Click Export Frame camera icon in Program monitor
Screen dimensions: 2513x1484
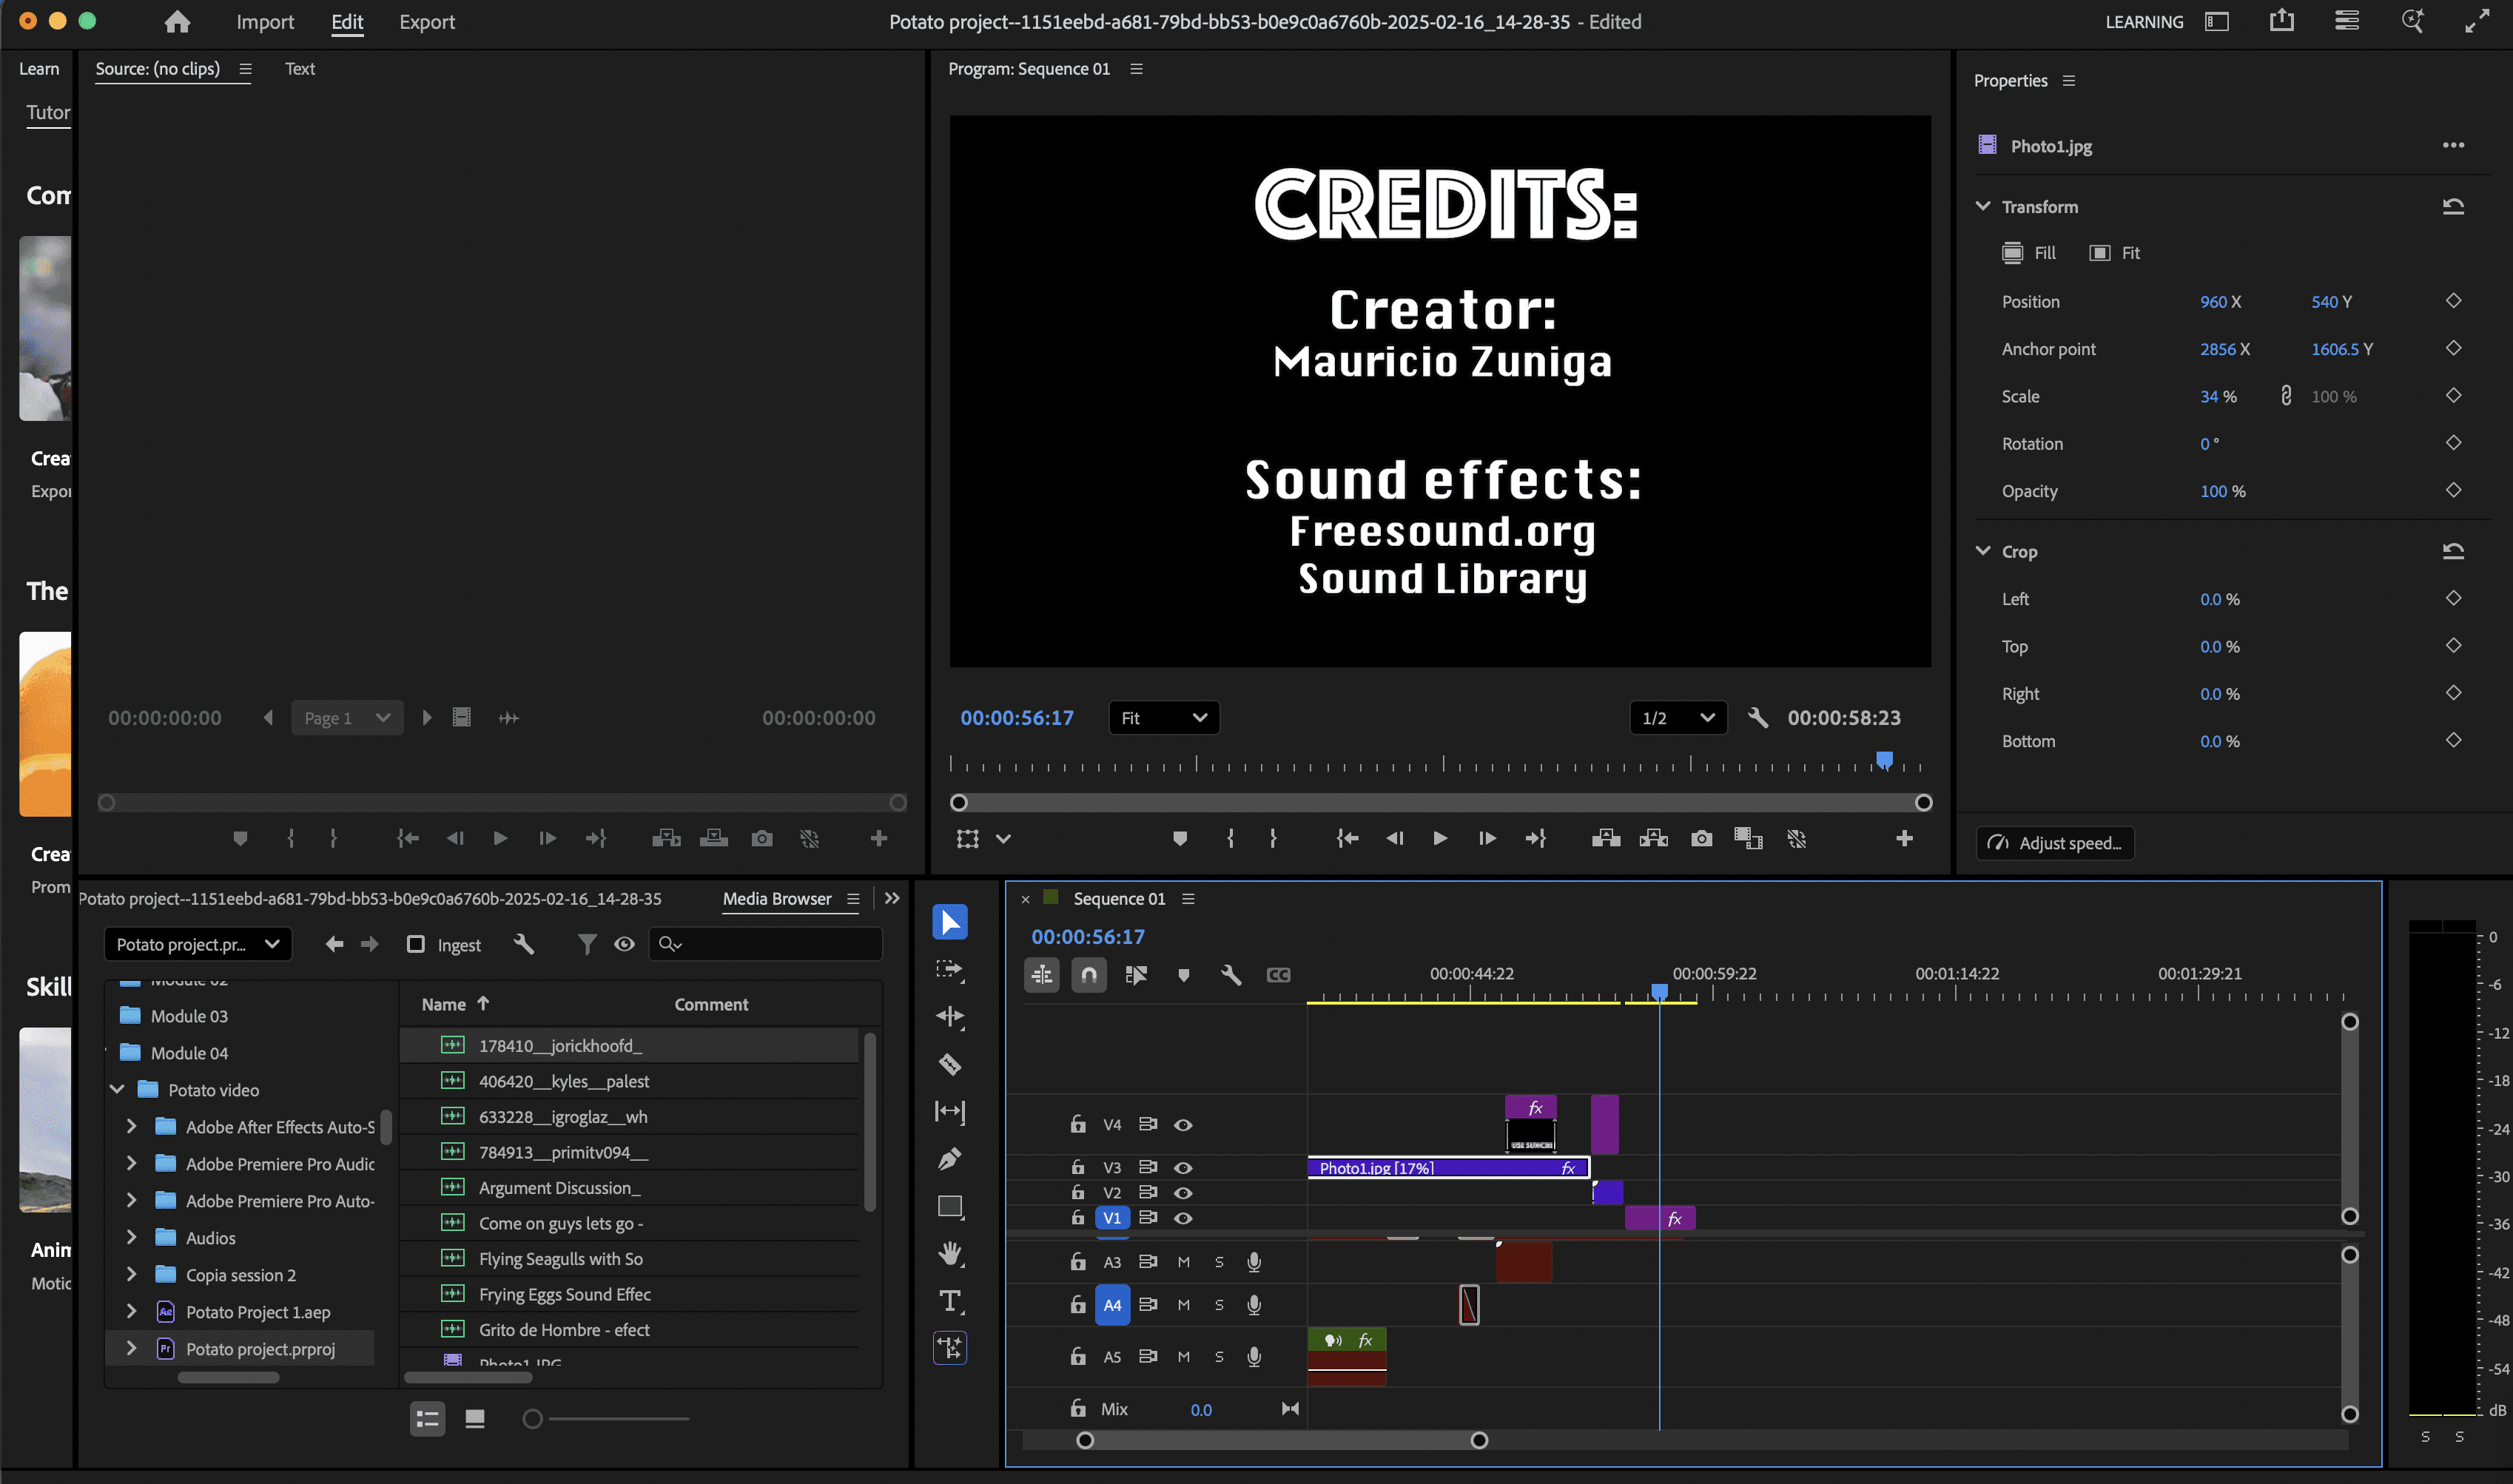1701,838
